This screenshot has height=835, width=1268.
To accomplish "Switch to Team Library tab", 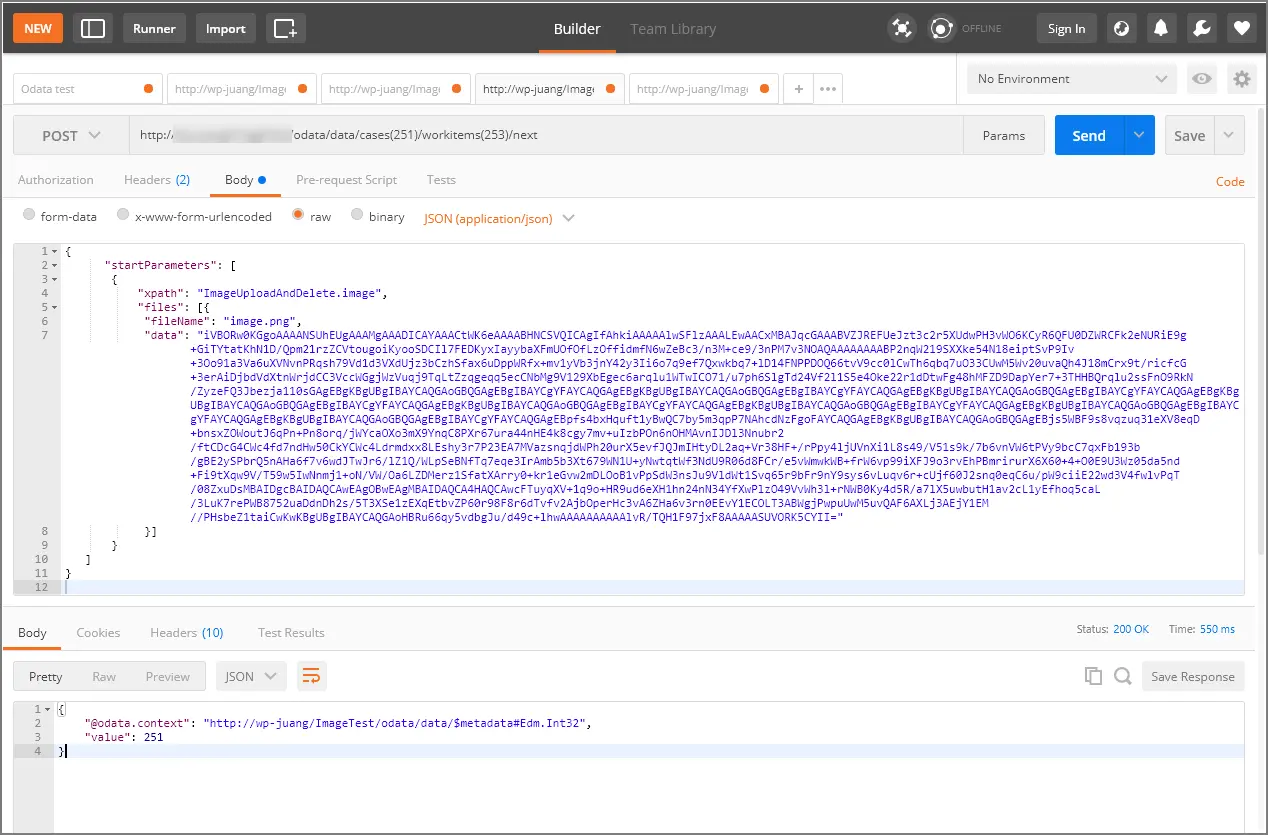I will tap(673, 28).
